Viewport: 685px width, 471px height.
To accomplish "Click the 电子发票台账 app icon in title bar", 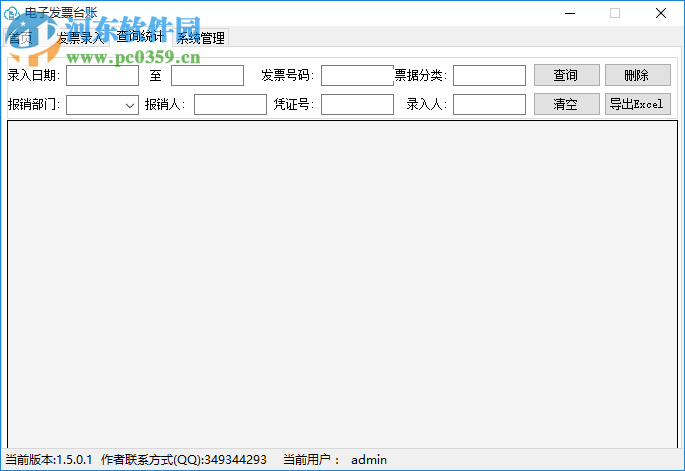I will (11, 13).
